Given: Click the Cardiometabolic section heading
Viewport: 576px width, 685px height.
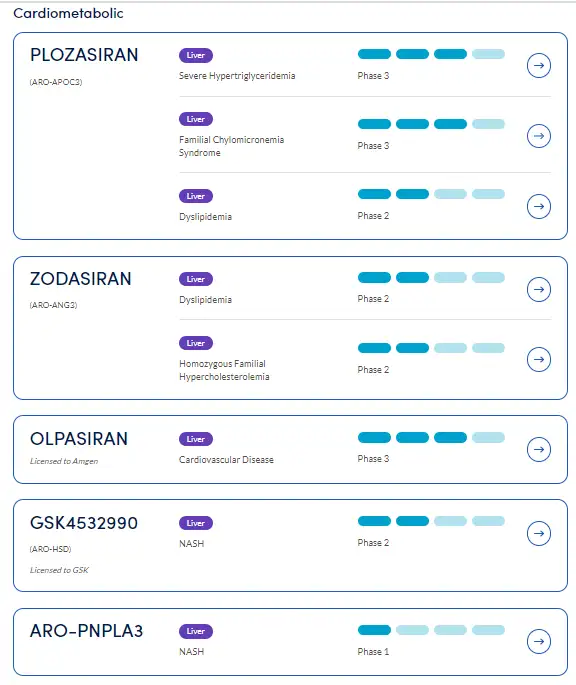Looking at the screenshot, I should coord(68,13).
